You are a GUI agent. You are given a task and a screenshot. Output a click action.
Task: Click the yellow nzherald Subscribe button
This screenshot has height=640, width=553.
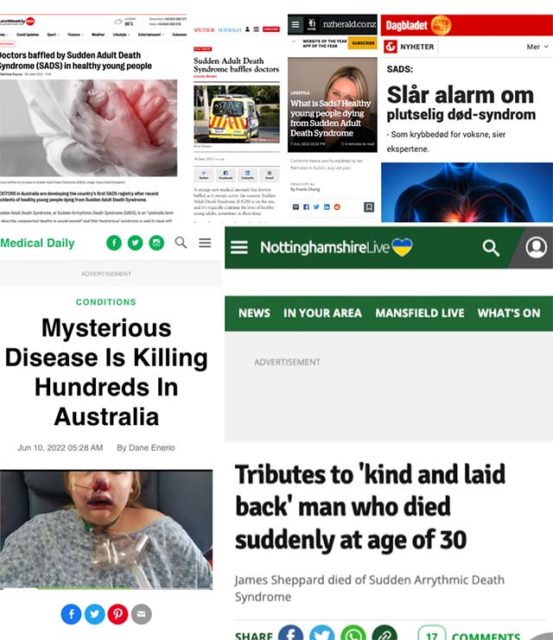362,43
